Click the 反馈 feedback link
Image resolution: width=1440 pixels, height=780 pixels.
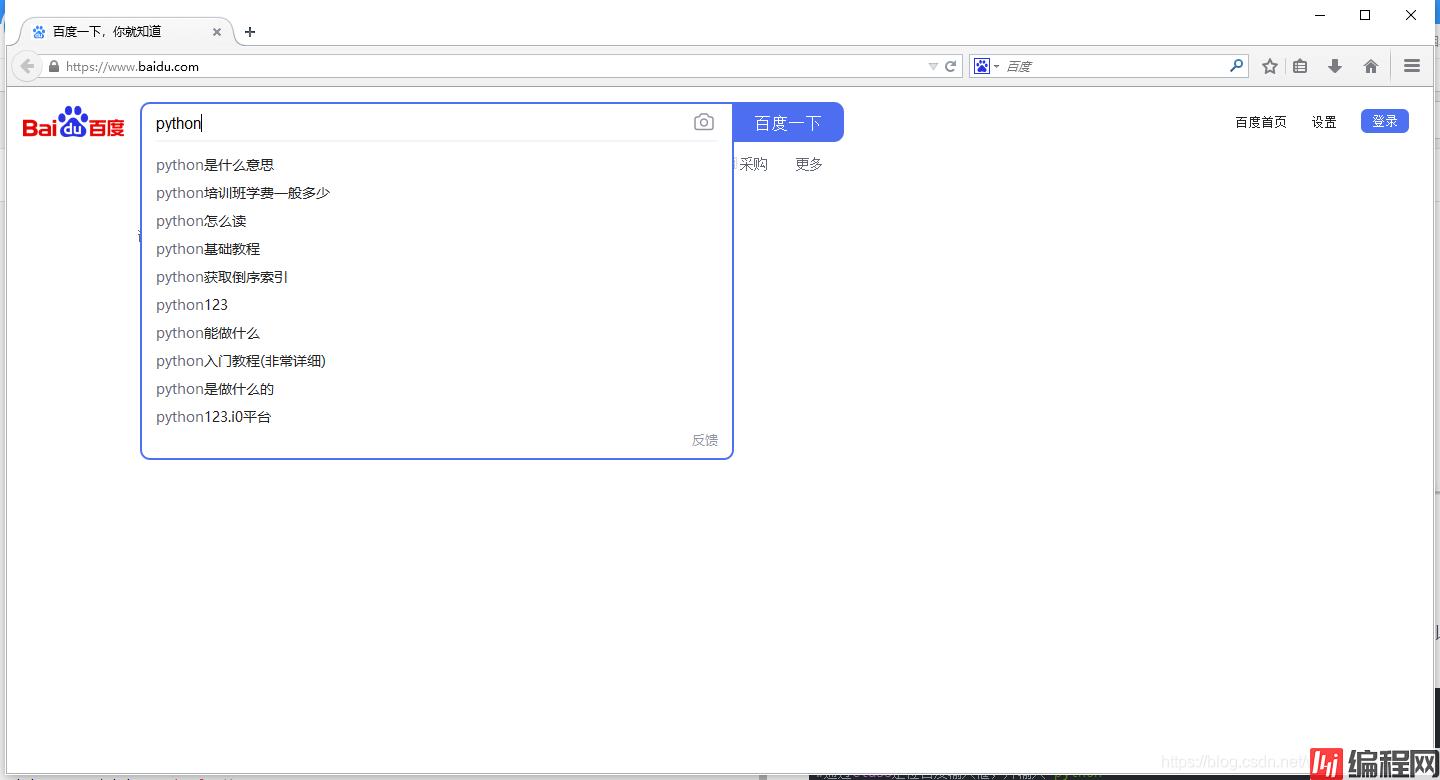click(x=705, y=440)
